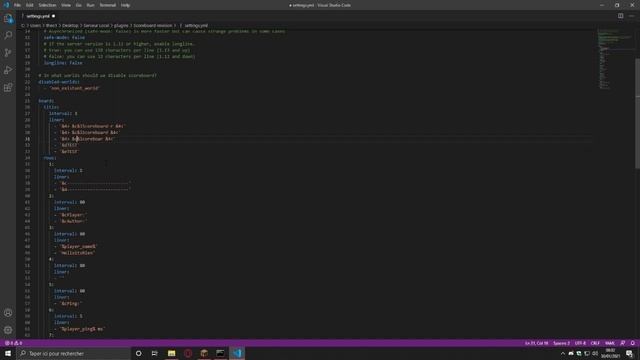Click the 'safe-mode: false' line
640x360 pixels.
64,38
